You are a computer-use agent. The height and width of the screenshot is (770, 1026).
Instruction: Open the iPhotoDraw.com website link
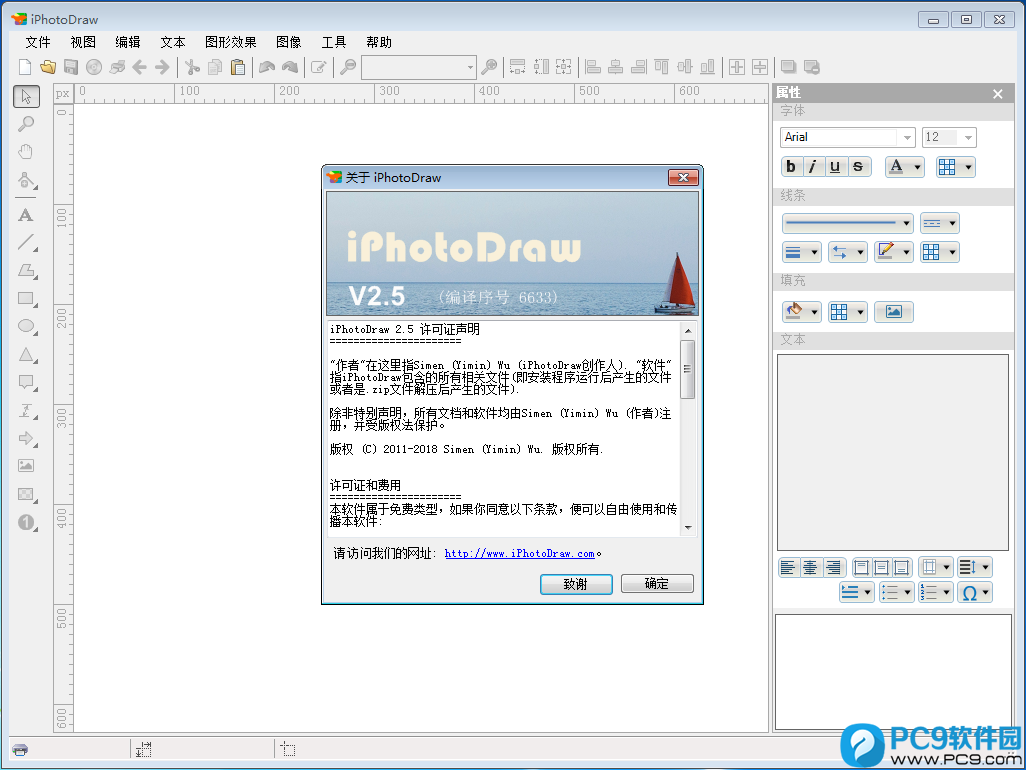coord(520,553)
